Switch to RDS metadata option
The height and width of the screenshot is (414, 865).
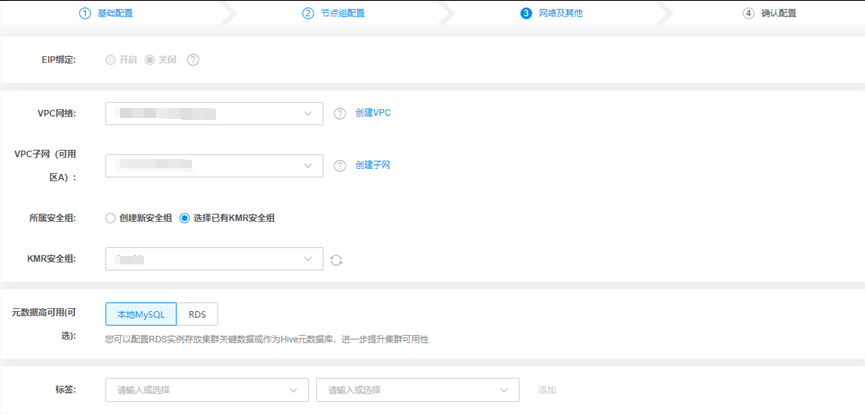point(197,314)
